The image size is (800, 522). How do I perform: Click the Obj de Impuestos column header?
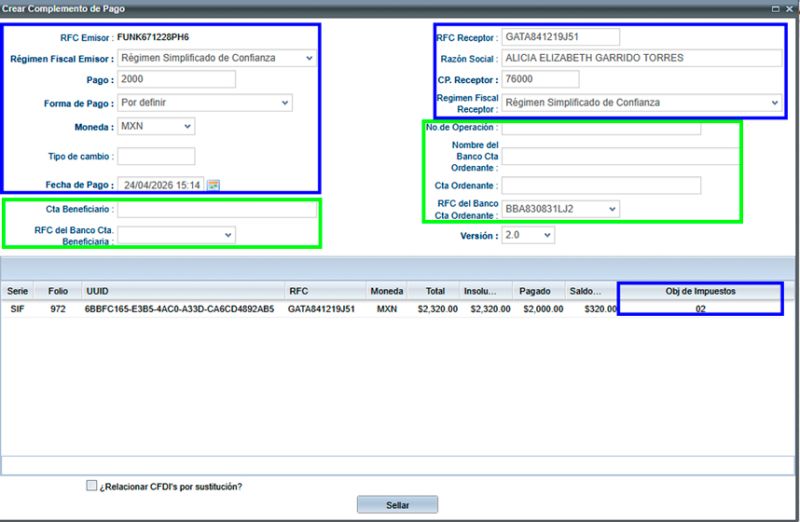(699, 291)
